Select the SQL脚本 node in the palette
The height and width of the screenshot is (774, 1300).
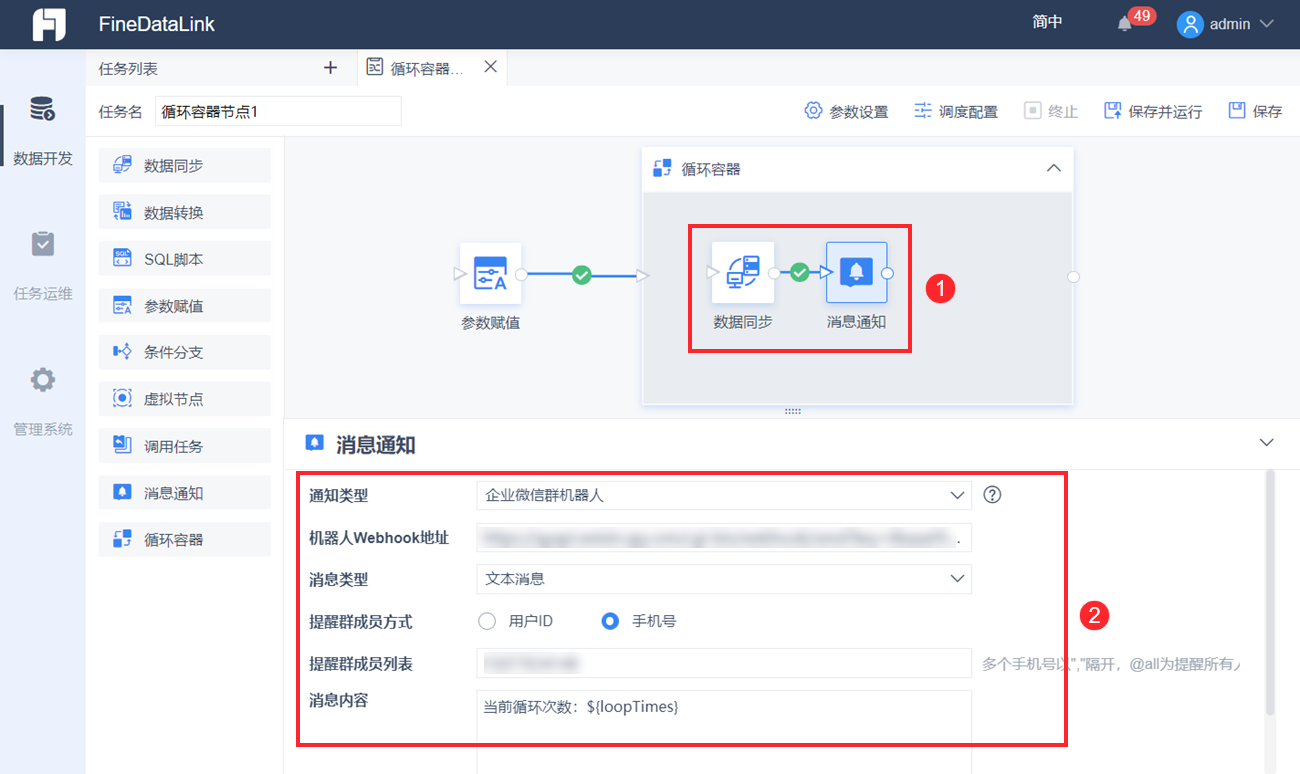click(x=185, y=259)
